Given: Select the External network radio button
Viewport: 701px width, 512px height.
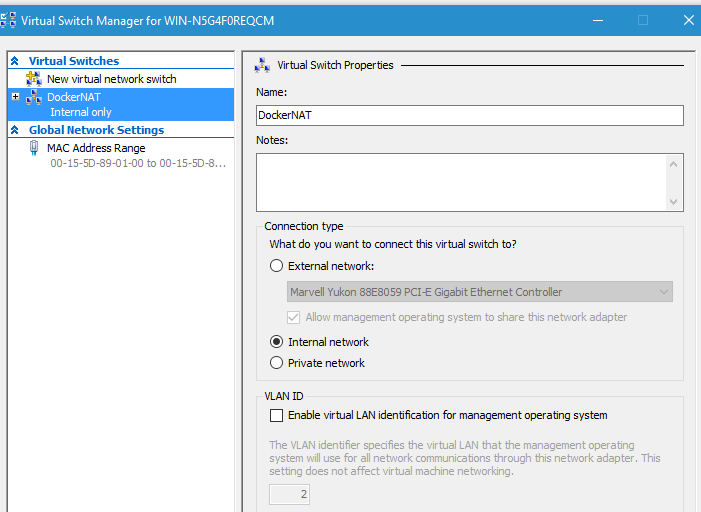Looking at the screenshot, I should point(277,266).
